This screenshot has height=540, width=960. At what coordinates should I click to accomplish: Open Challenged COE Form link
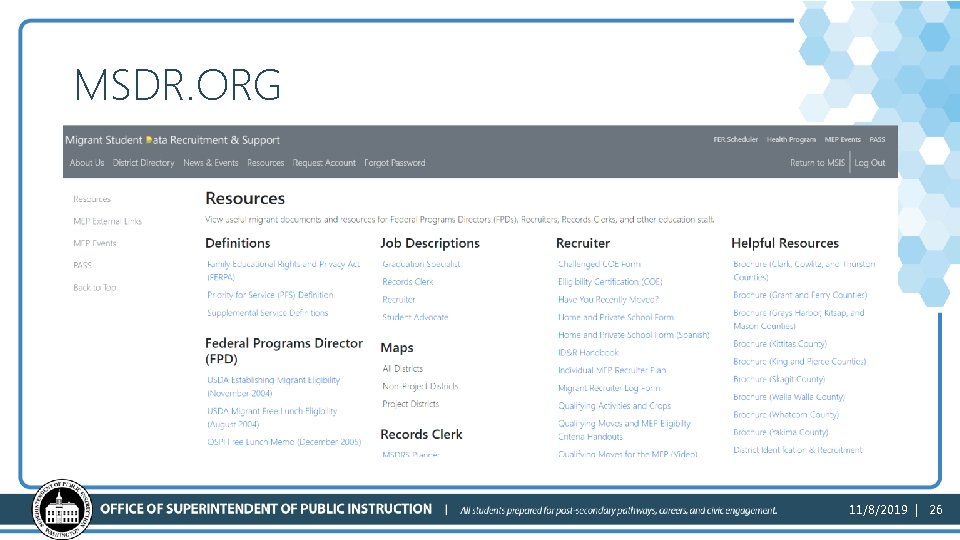[x=599, y=264]
